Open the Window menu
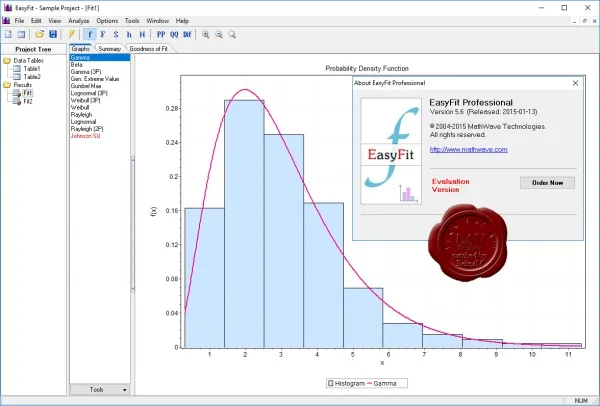The width and height of the screenshot is (600, 406). click(x=157, y=21)
